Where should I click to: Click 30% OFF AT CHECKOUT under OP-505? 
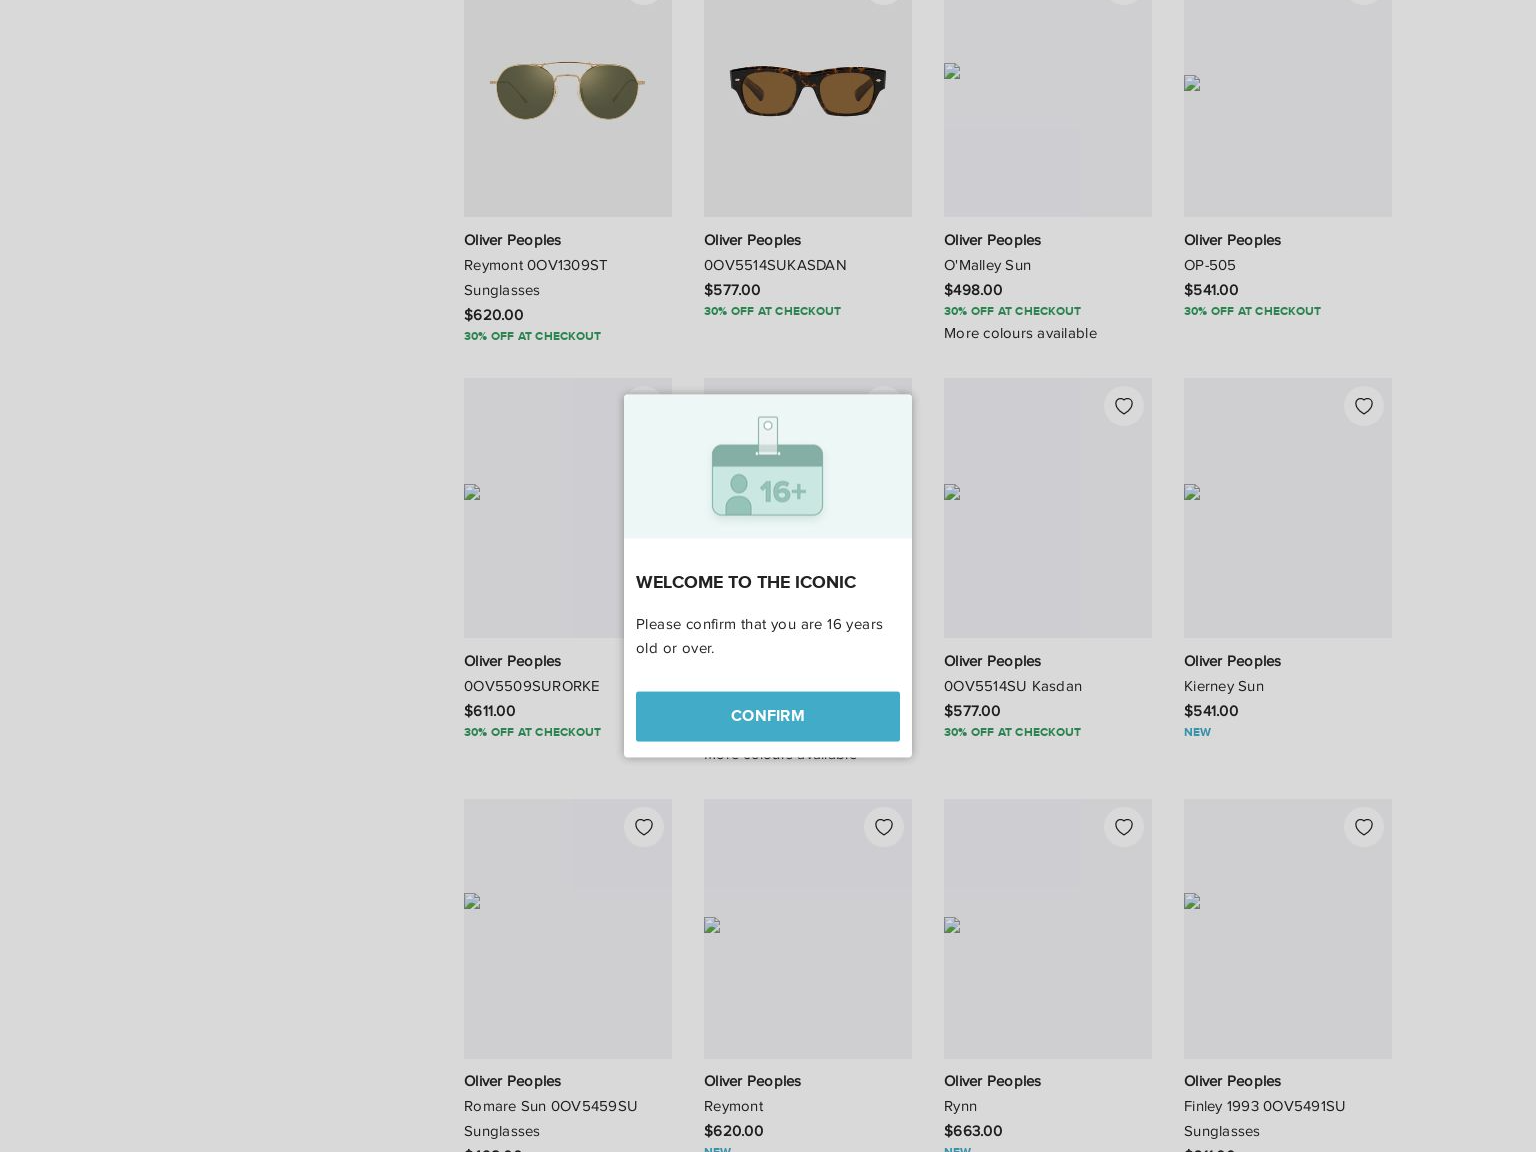pos(1252,311)
